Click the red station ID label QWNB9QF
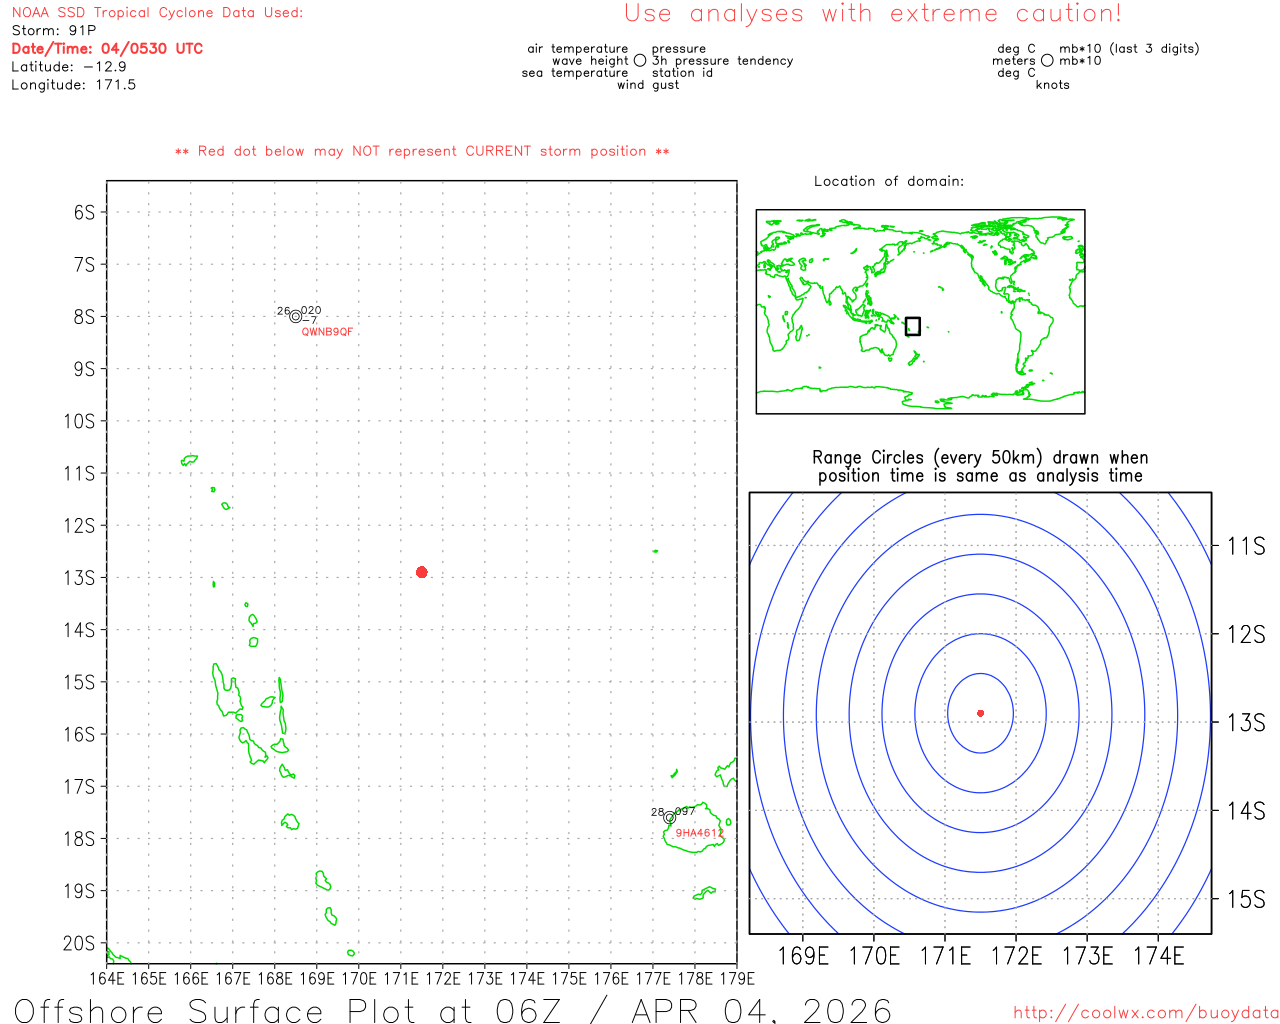Image resolution: width=1280 pixels, height=1024 pixels. [327, 332]
